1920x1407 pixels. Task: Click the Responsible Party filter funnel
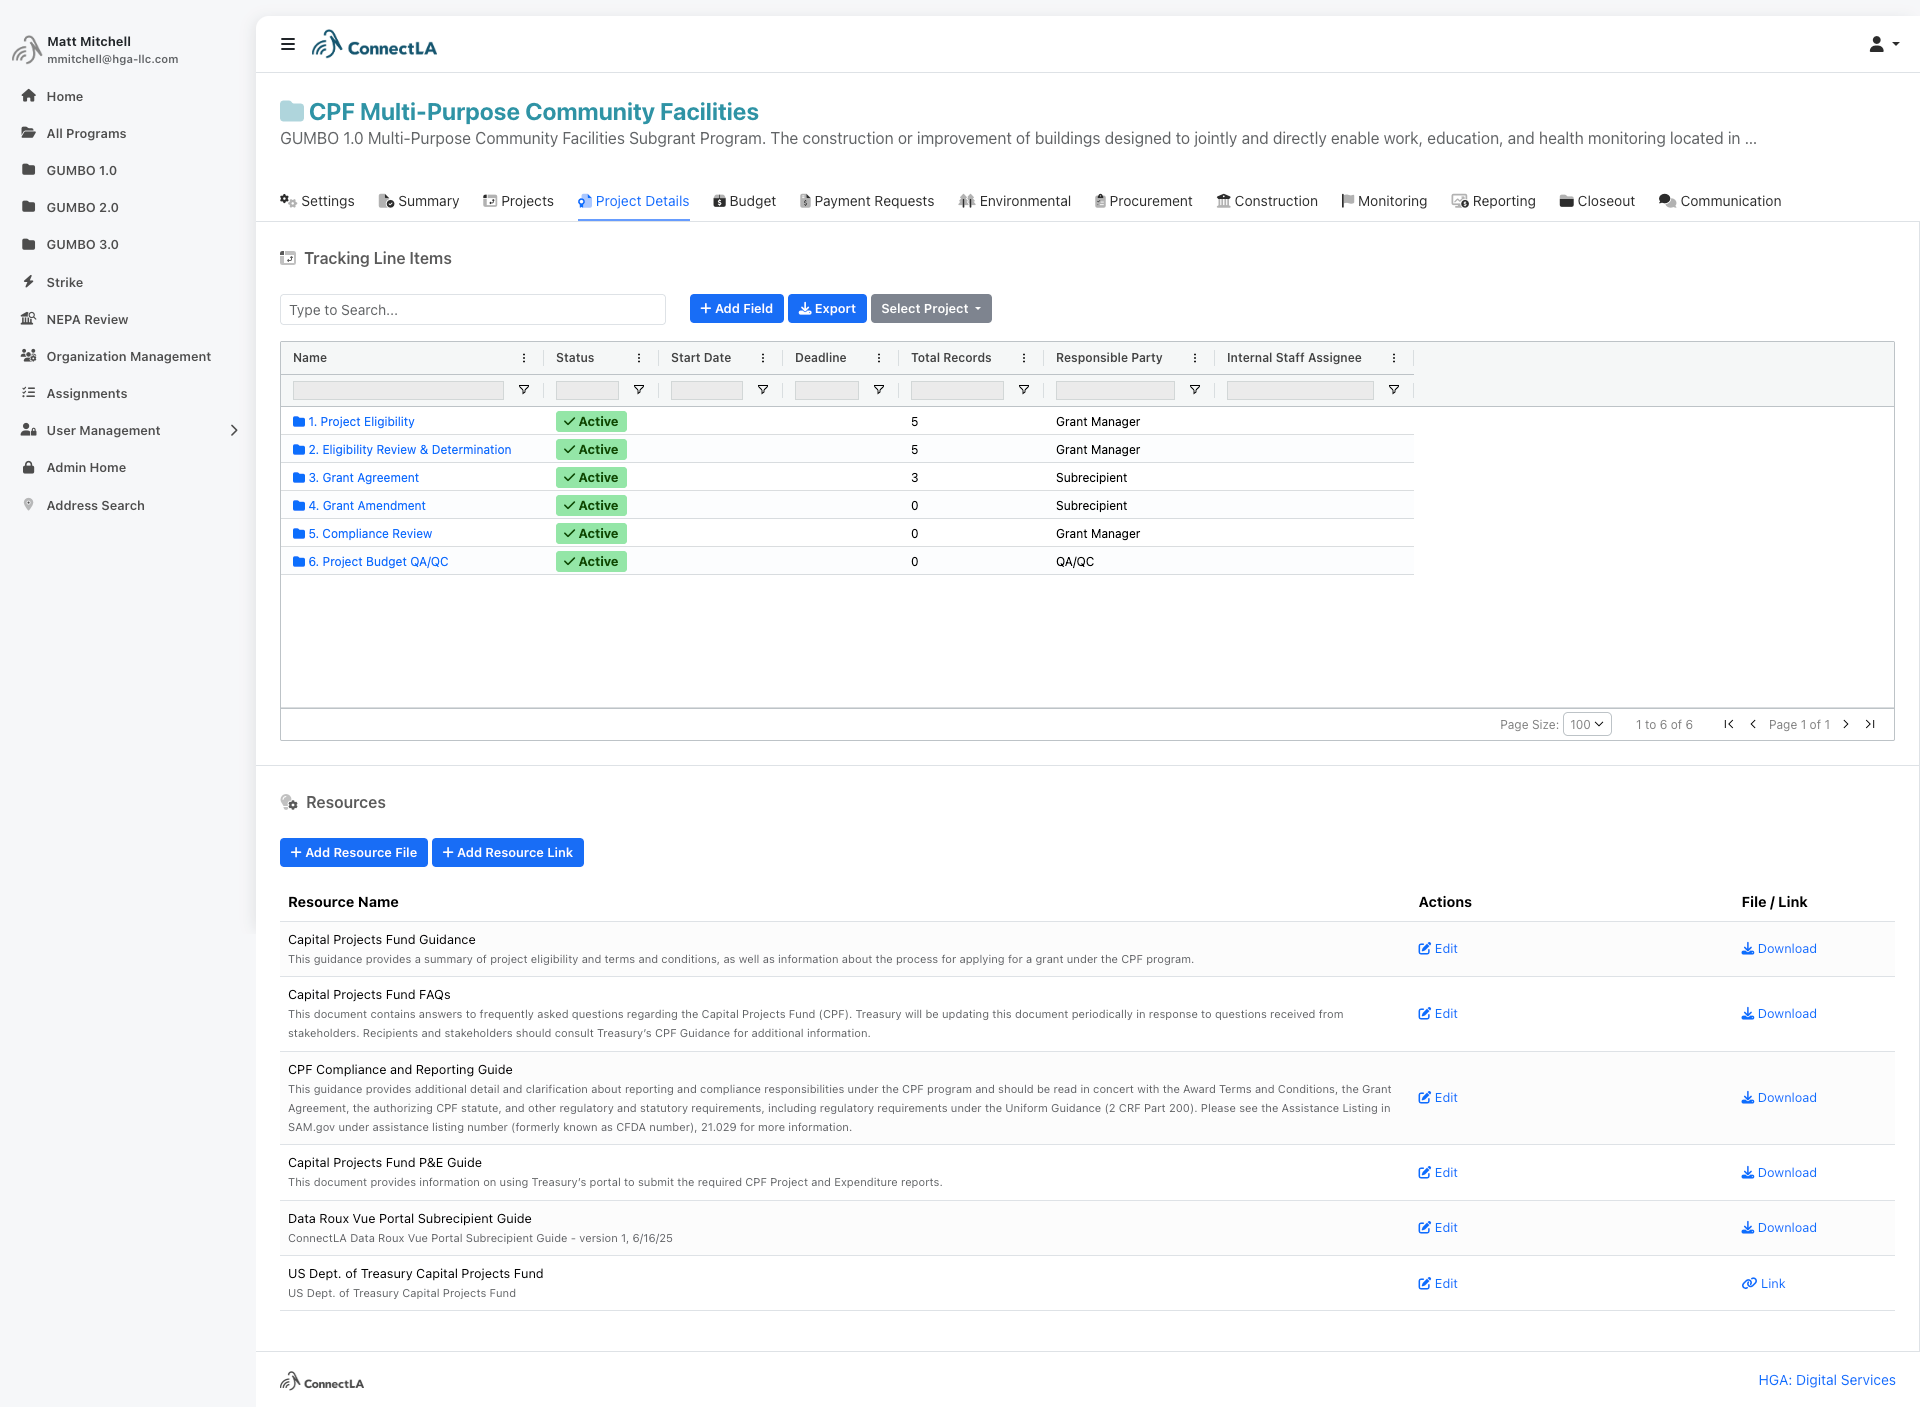1195,390
